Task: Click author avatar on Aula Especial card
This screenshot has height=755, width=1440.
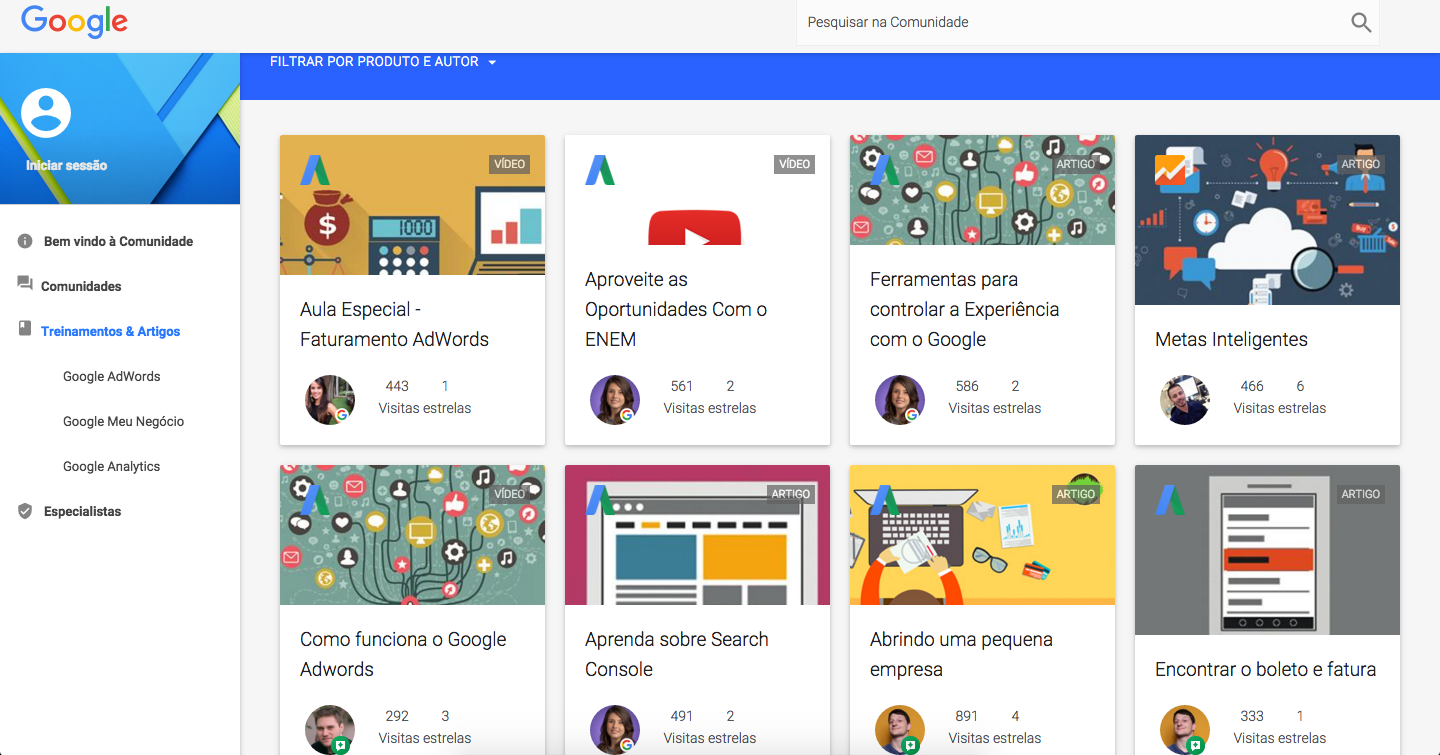Action: click(330, 400)
